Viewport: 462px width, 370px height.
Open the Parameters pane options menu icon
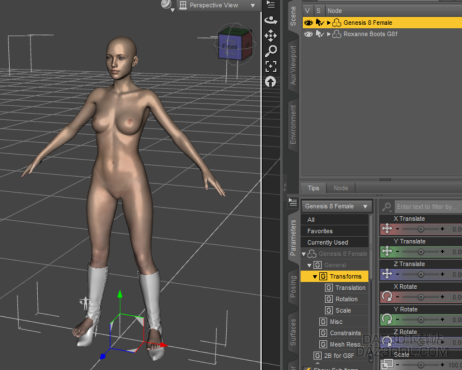[x=293, y=202]
